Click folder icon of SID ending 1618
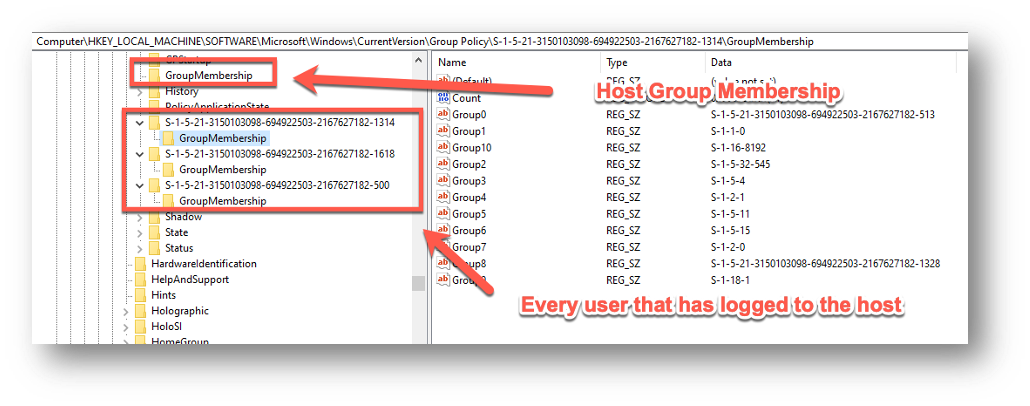 click(155, 154)
